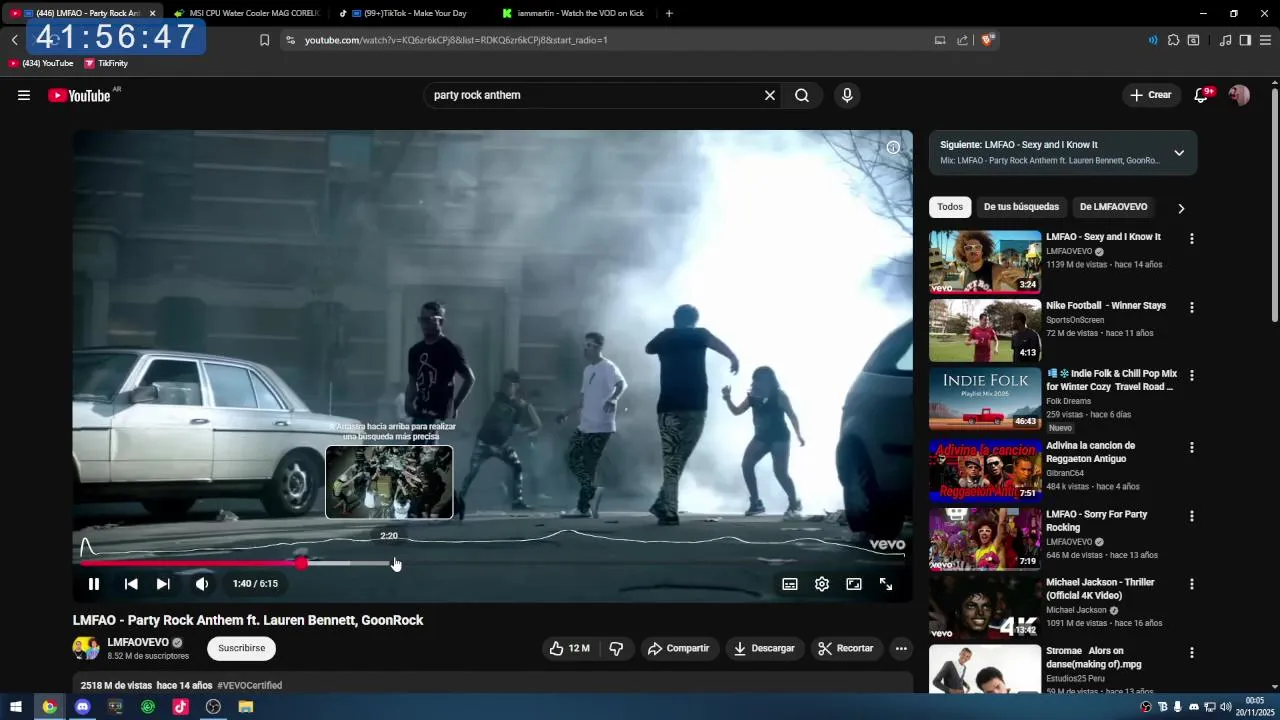Skip to the next video
The width and height of the screenshot is (1280, 720).
click(163, 584)
